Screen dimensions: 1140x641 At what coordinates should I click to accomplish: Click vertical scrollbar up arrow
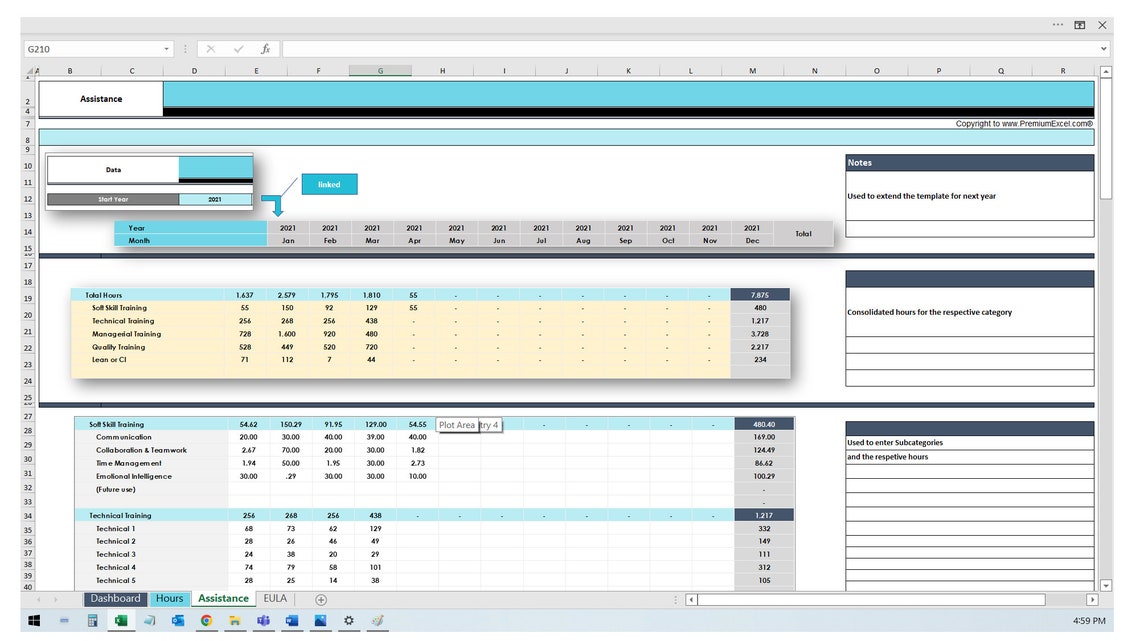[1106, 71]
